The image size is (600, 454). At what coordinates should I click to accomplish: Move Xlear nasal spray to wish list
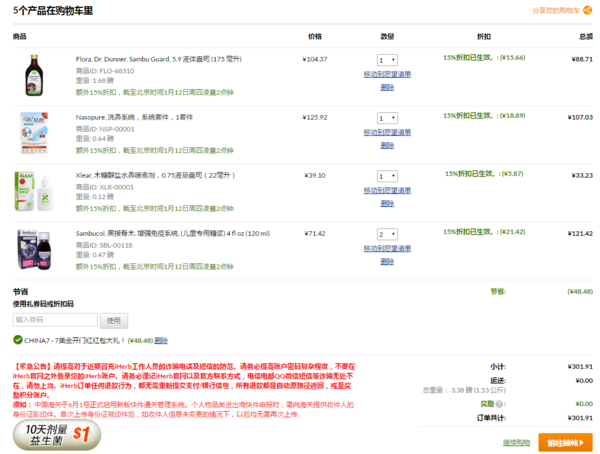[387, 190]
